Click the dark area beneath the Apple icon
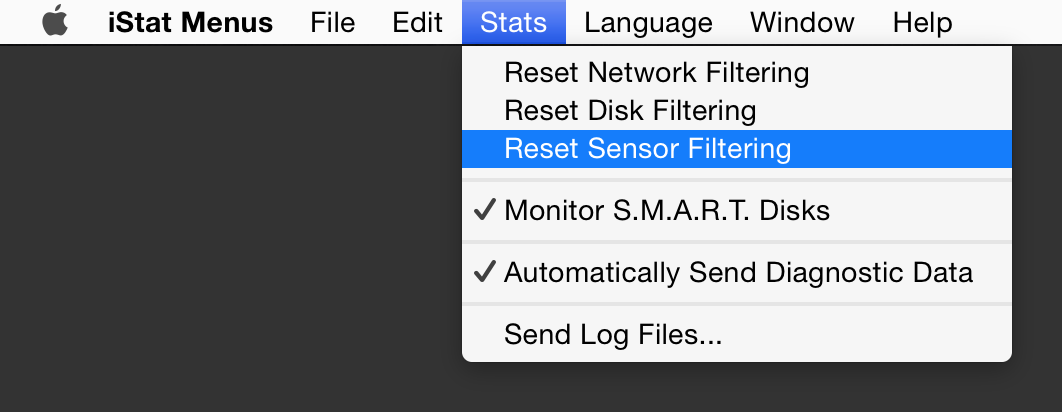This screenshot has height=412, width=1062. (56, 120)
